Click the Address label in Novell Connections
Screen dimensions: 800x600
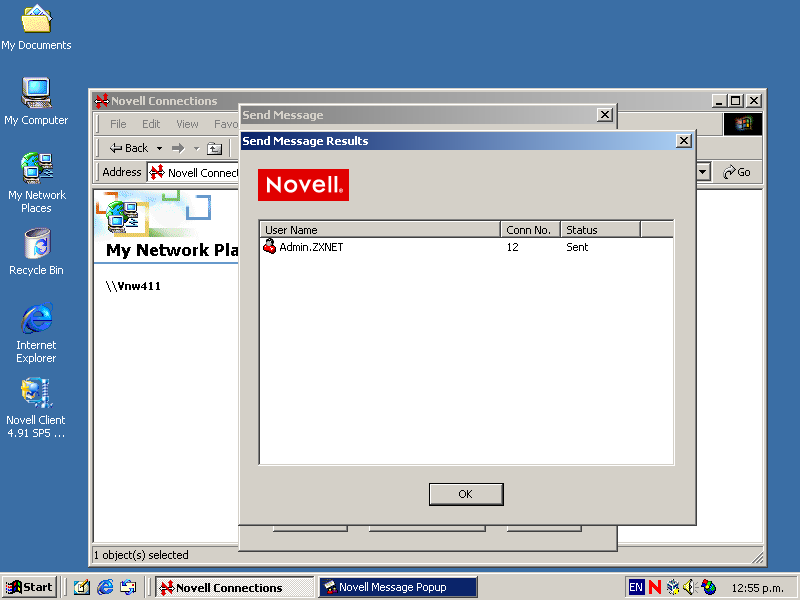[121, 172]
